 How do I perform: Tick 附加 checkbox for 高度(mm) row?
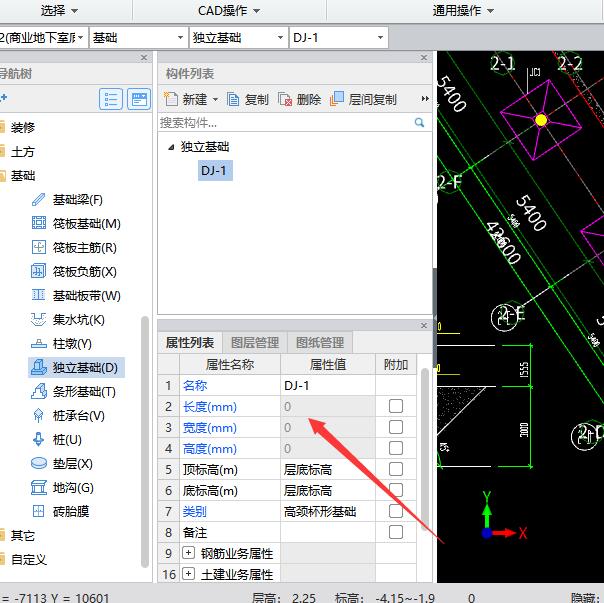[x=396, y=448]
